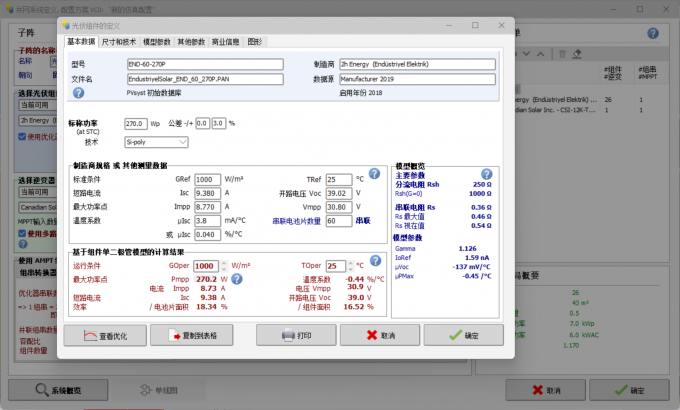The height and width of the screenshot is (410, 680).
Task: Click Isc 9.380 field
Action: (207, 193)
